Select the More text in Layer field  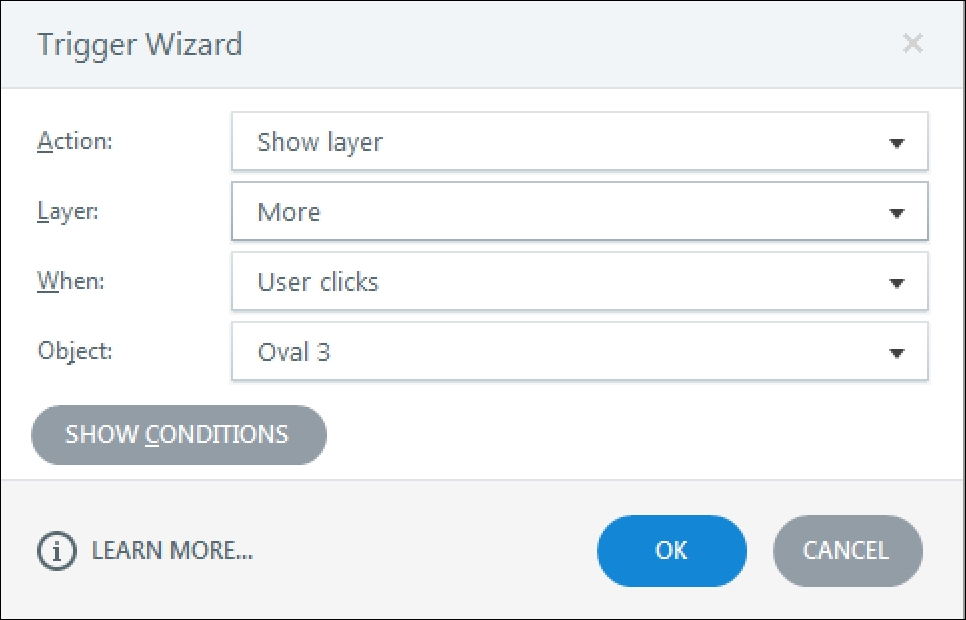coord(289,213)
